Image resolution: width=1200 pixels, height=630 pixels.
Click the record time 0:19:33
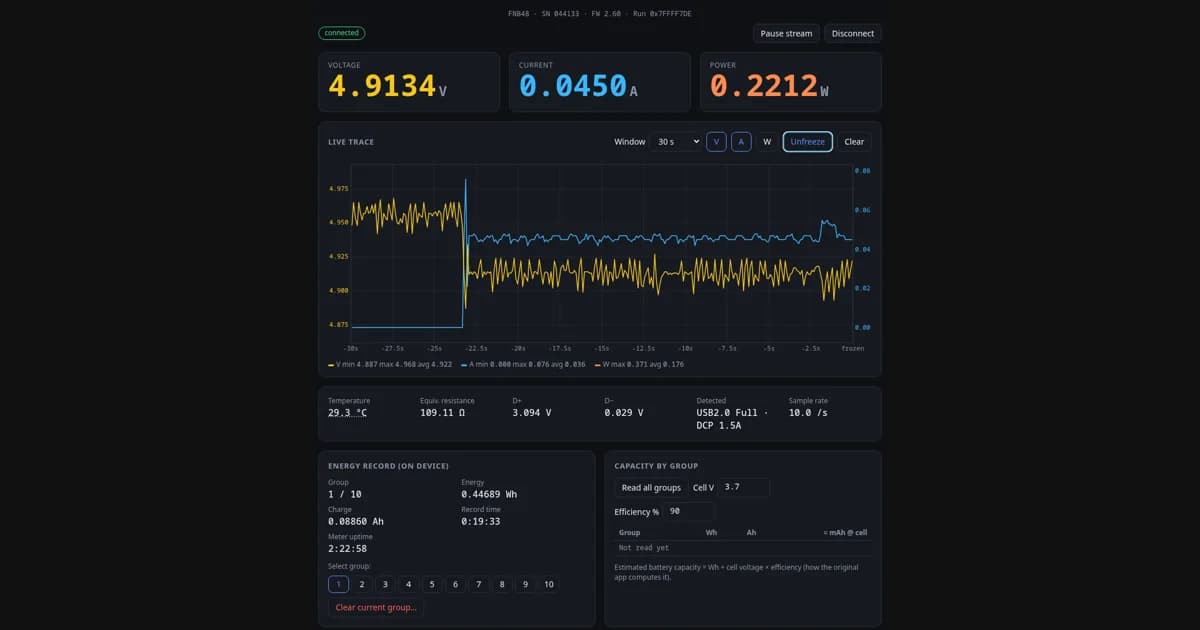pos(481,521)
